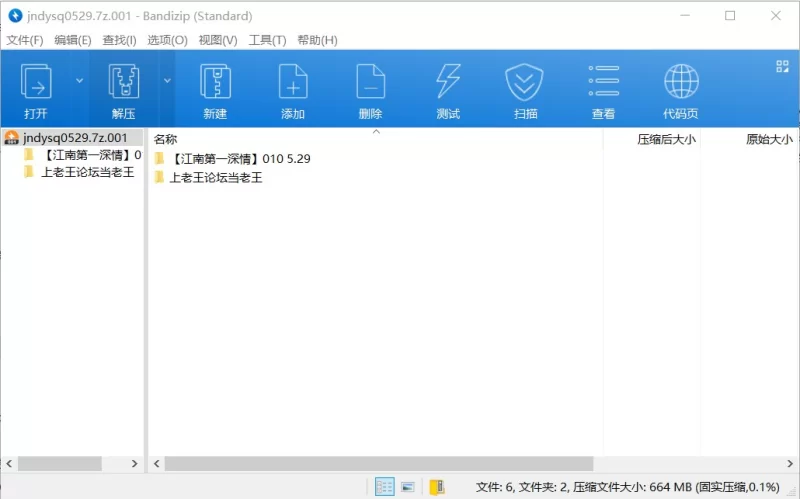Viewport: 800px width, 499px height.
Task: Open the 工具(T) menu
Action: pos(267,40)
